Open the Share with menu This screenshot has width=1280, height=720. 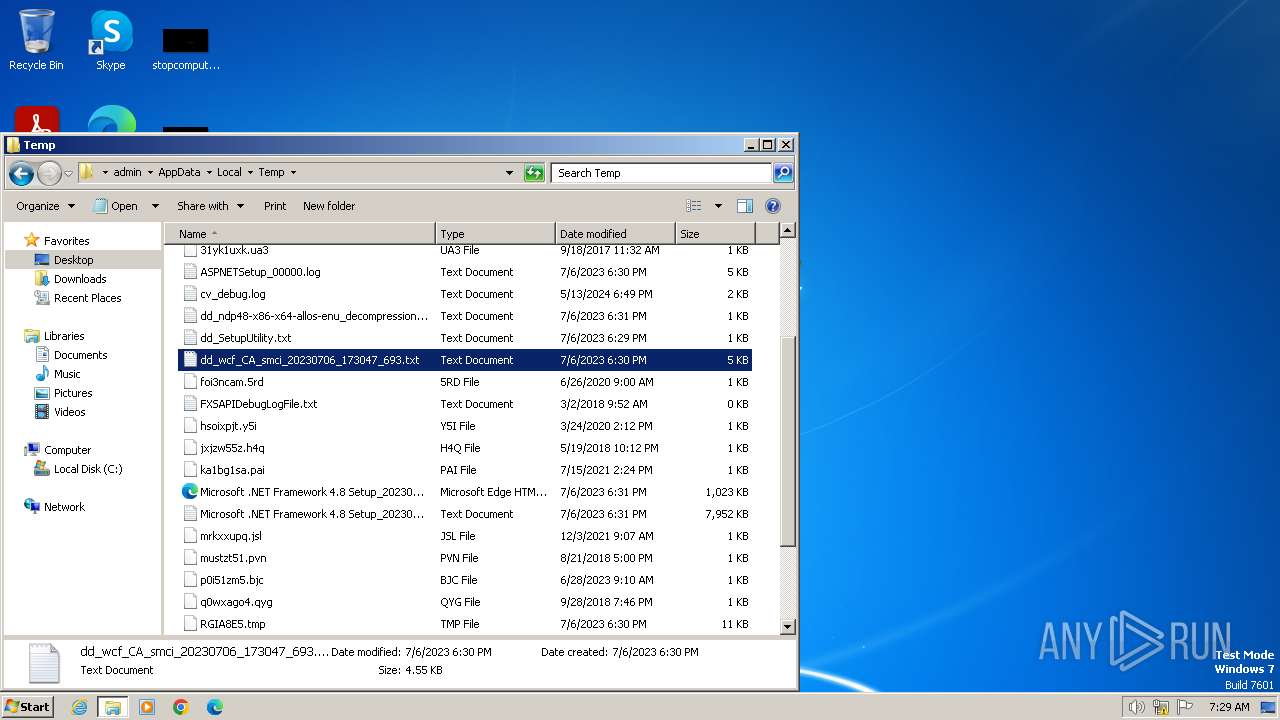point(210,206)
